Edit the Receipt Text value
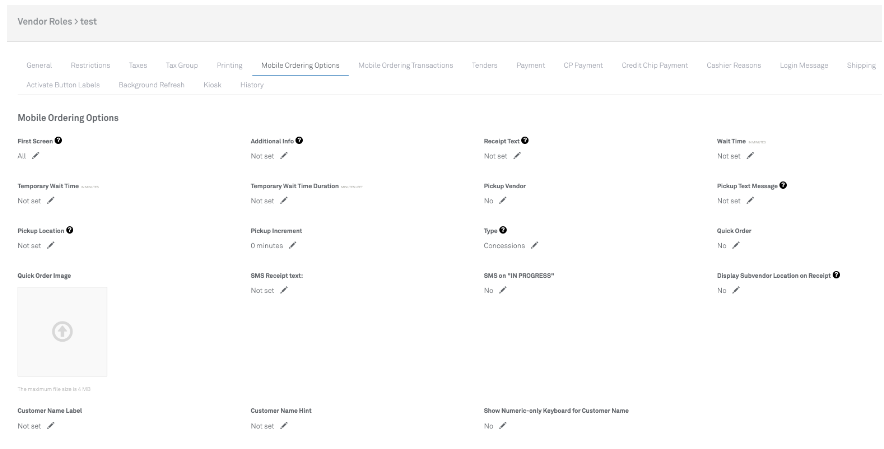The image size is (884, 449). (x=517, y=156)
